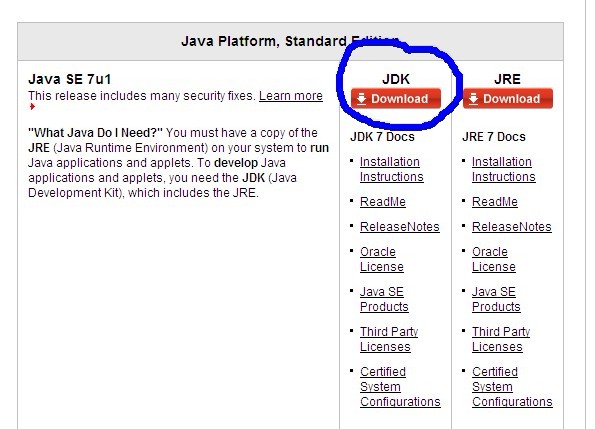Click the JRE column heading

507,79
